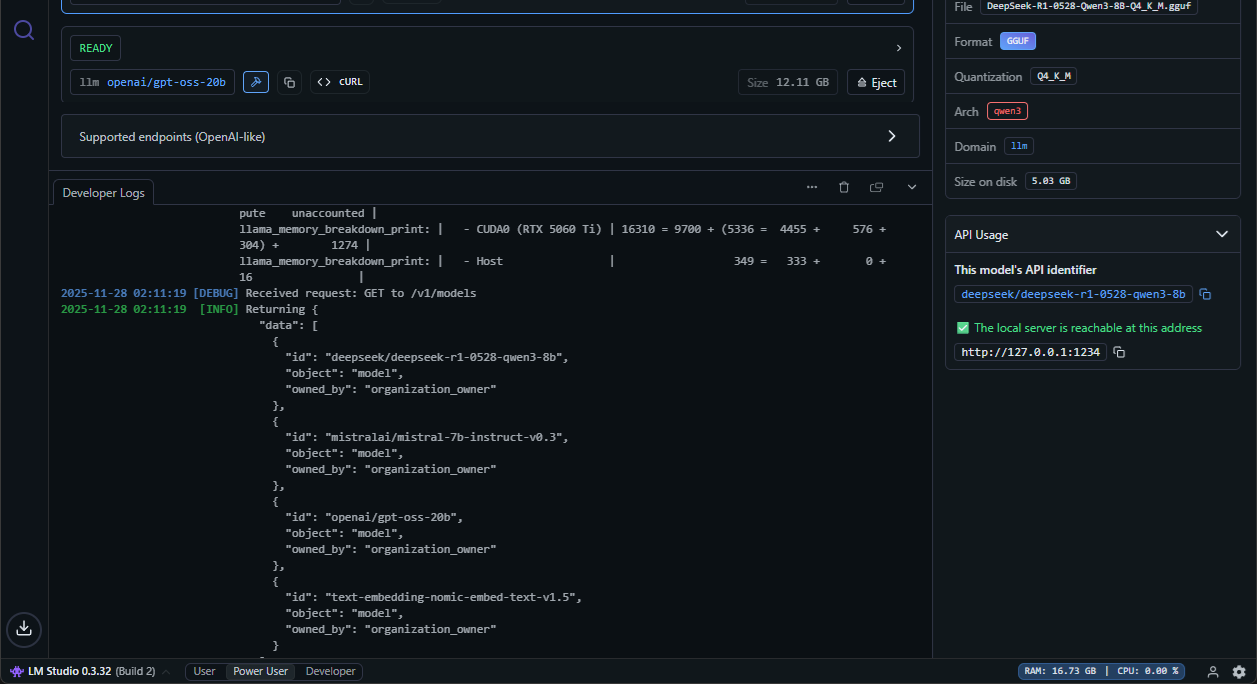The height and width of the screenshot is (684, 1257).
Task: Copy openai/gpt-oss-20b model identifier icon
Action: (x=289, y=82)
